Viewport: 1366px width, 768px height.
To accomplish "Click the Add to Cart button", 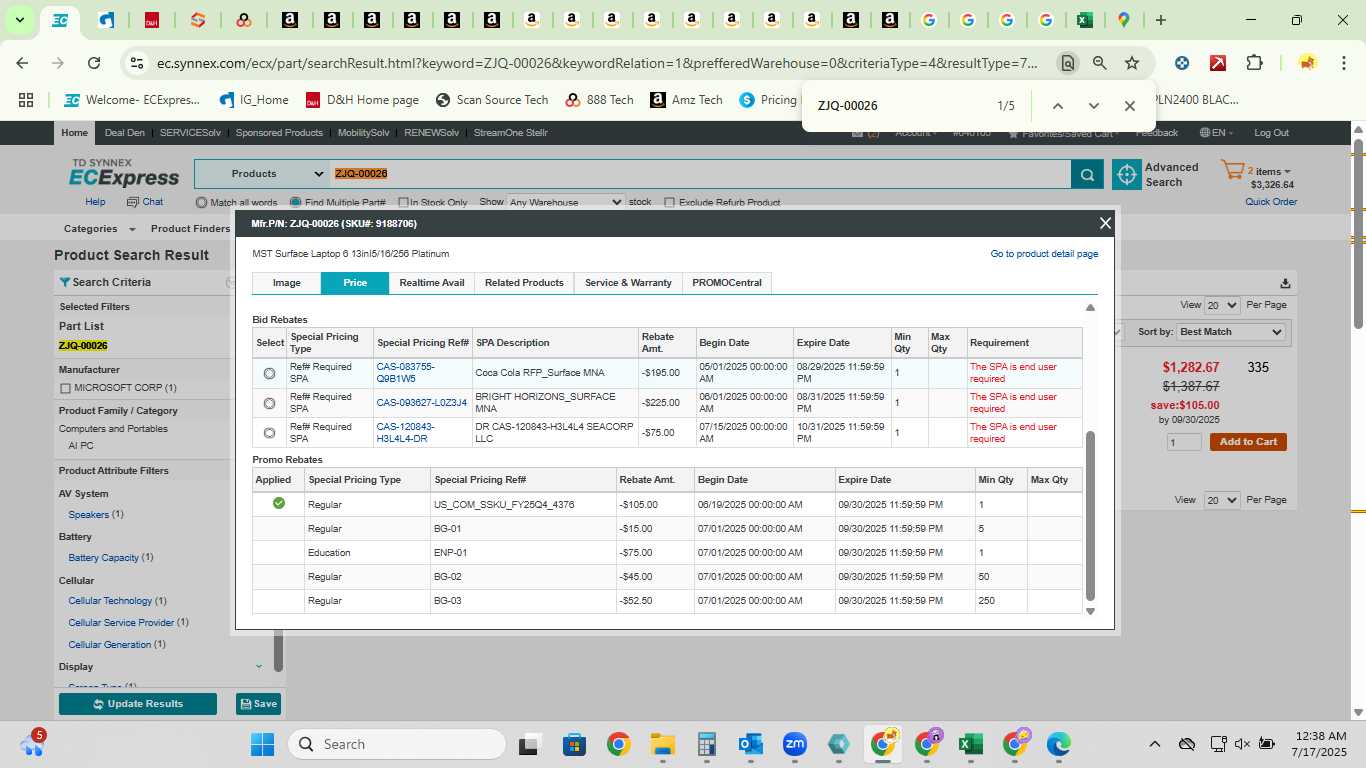I will click(1248, 442).
